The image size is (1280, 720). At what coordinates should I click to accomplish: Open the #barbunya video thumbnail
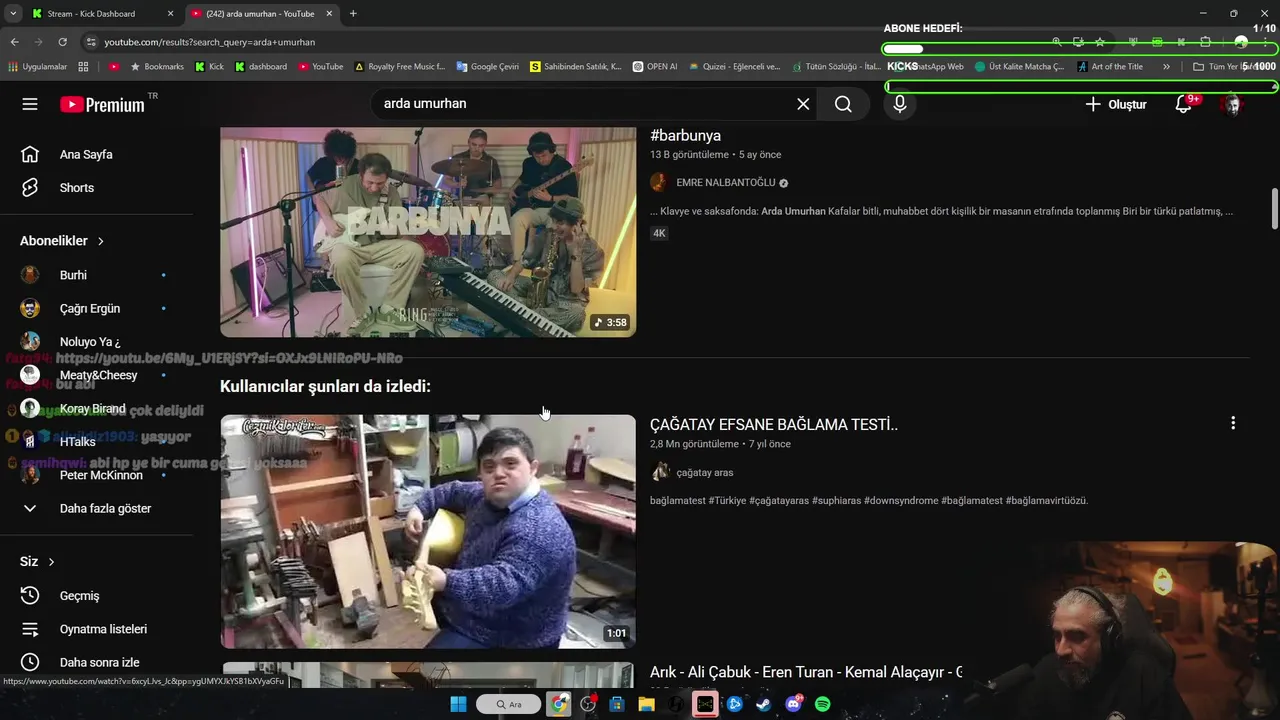(x=428, y=232)
